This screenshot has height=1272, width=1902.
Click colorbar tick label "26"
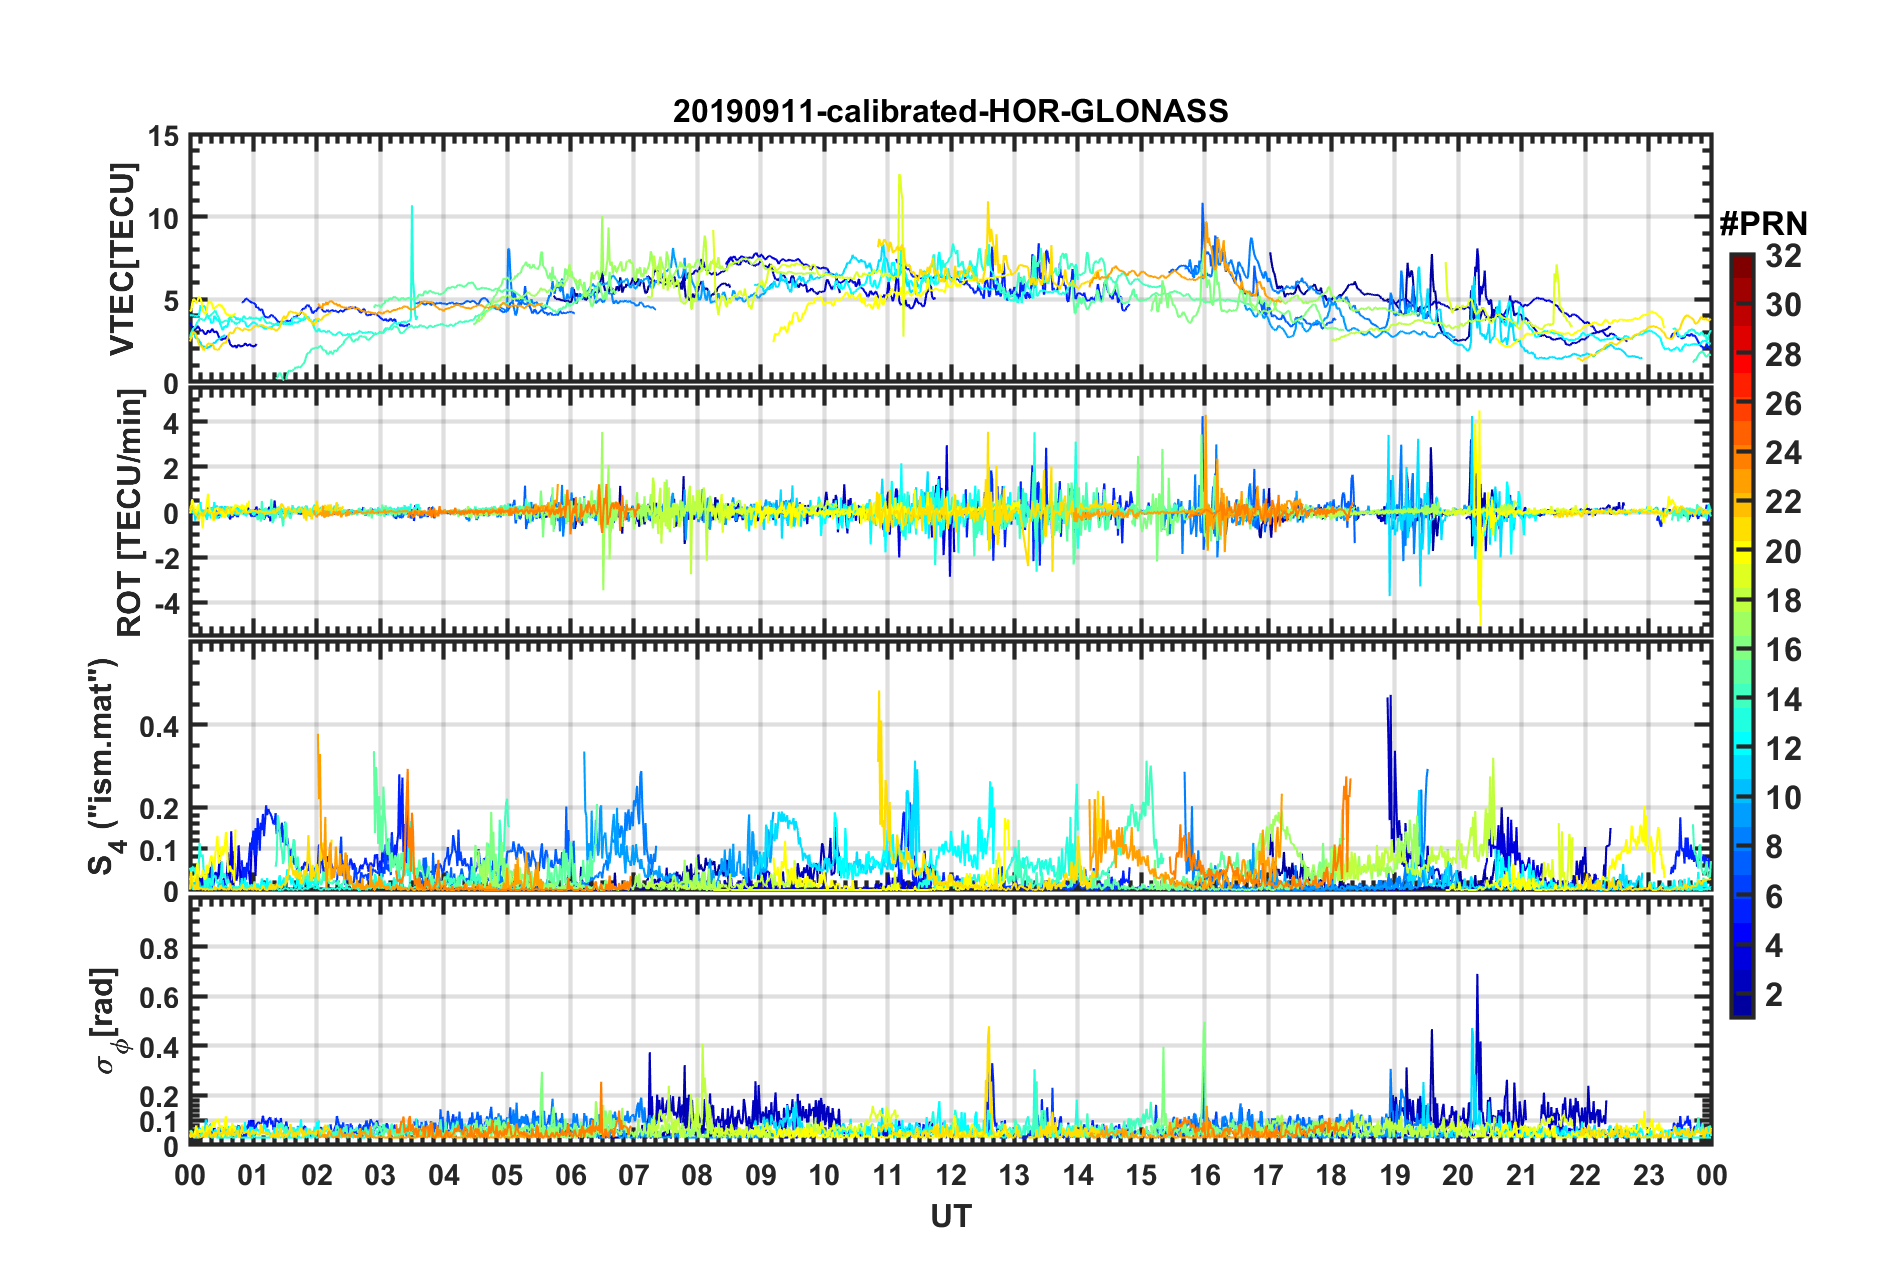tap(1783, 404)
